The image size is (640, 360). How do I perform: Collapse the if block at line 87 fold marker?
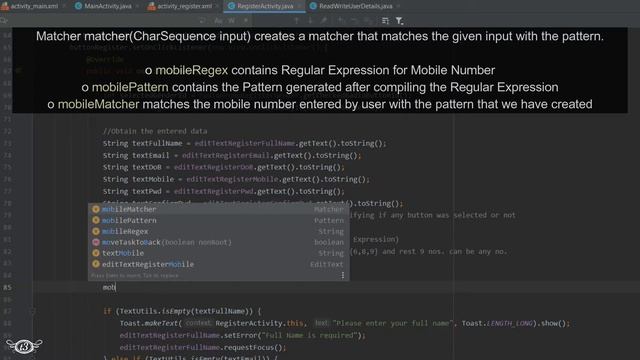(33, 311)
